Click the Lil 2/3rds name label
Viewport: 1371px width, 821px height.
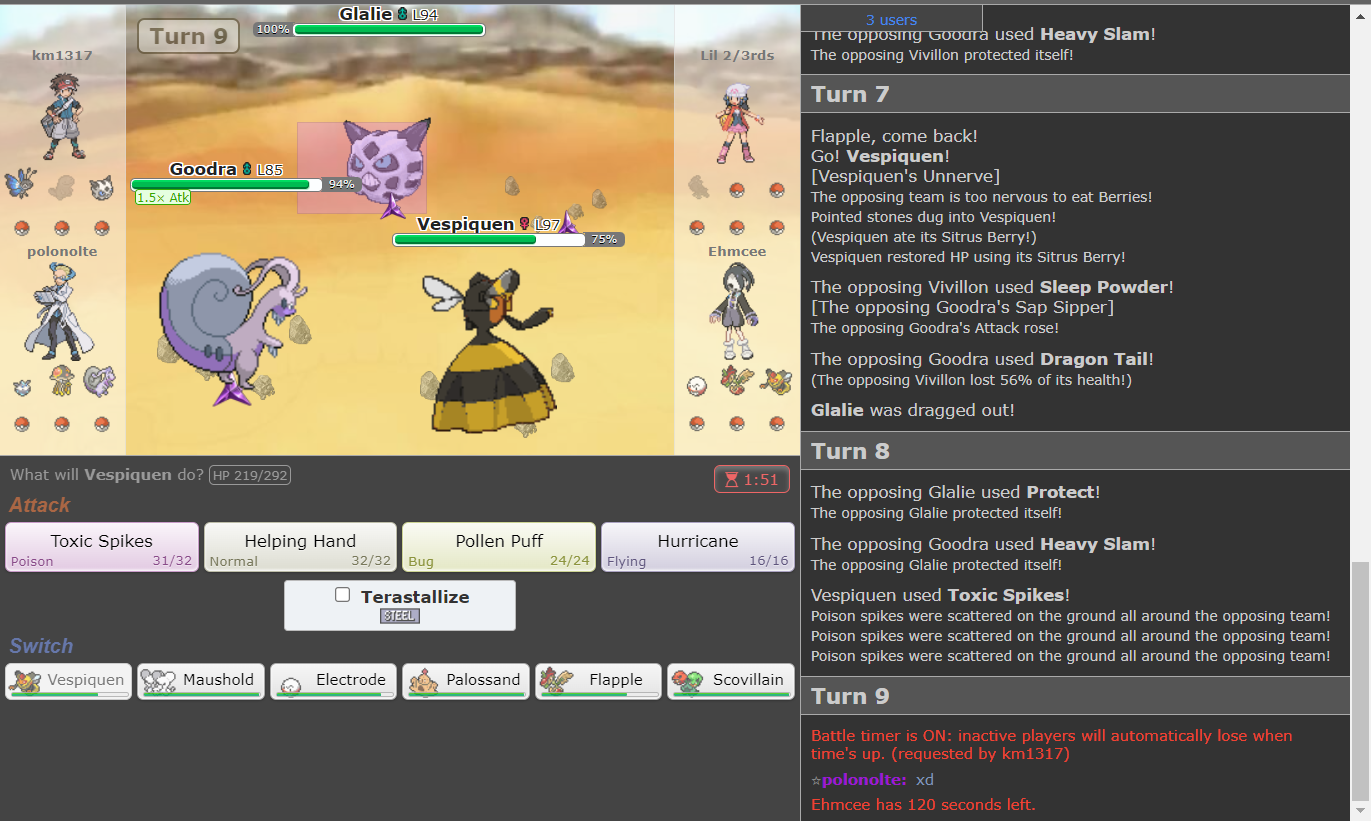click(737, 55)
